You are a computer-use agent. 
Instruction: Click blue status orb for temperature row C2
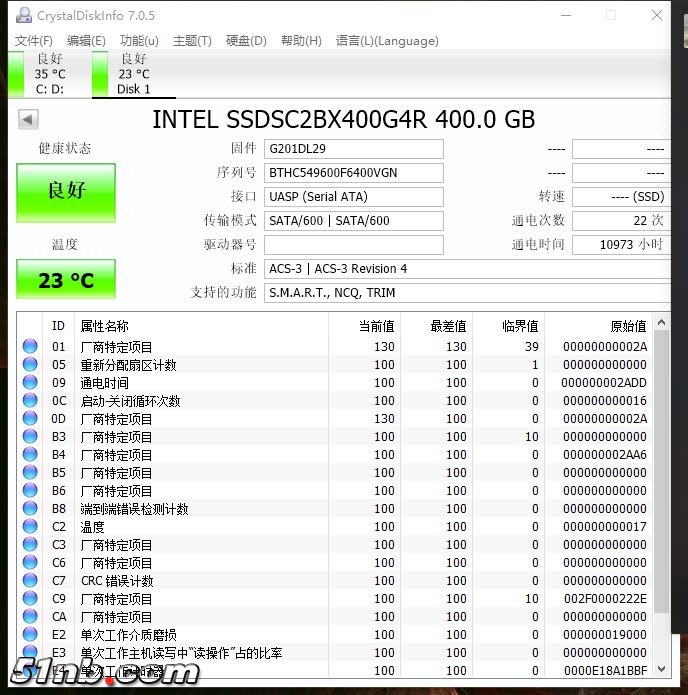[30, 527]
